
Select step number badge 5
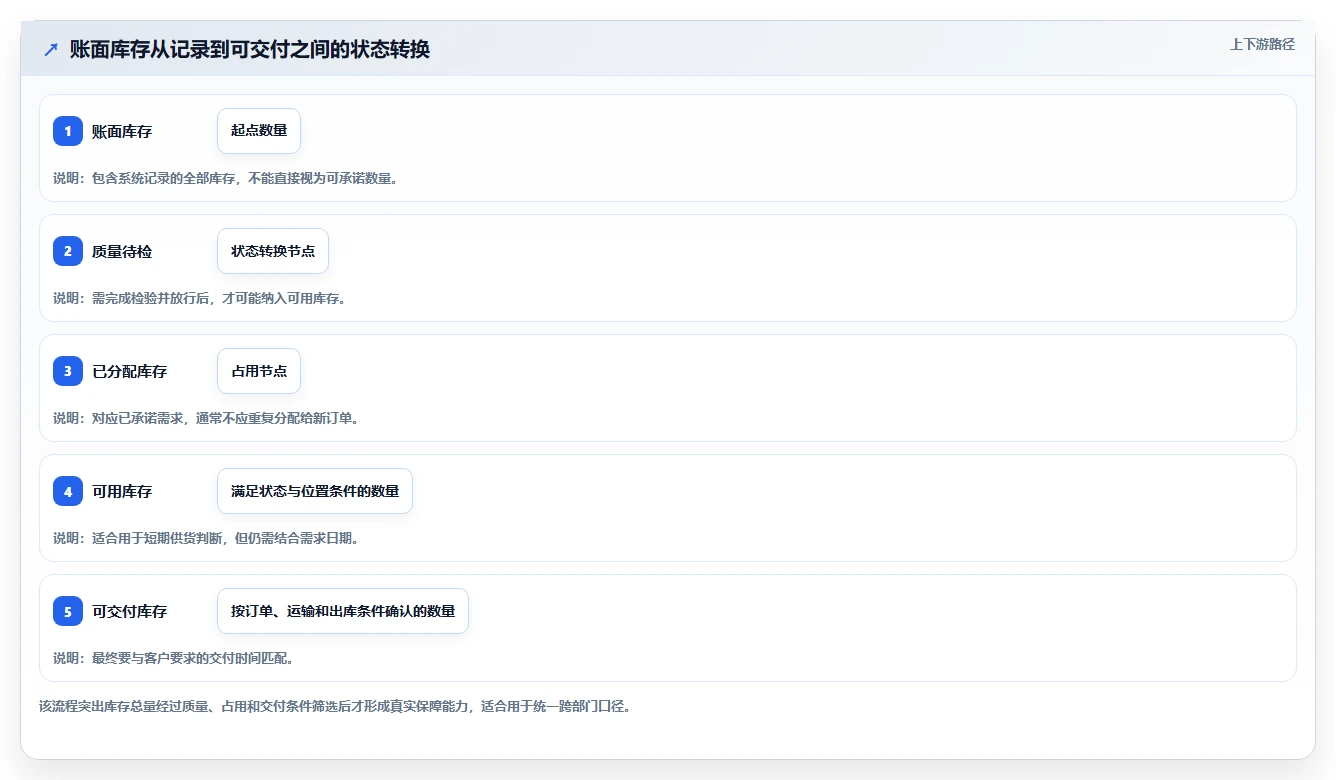(68, 611)
